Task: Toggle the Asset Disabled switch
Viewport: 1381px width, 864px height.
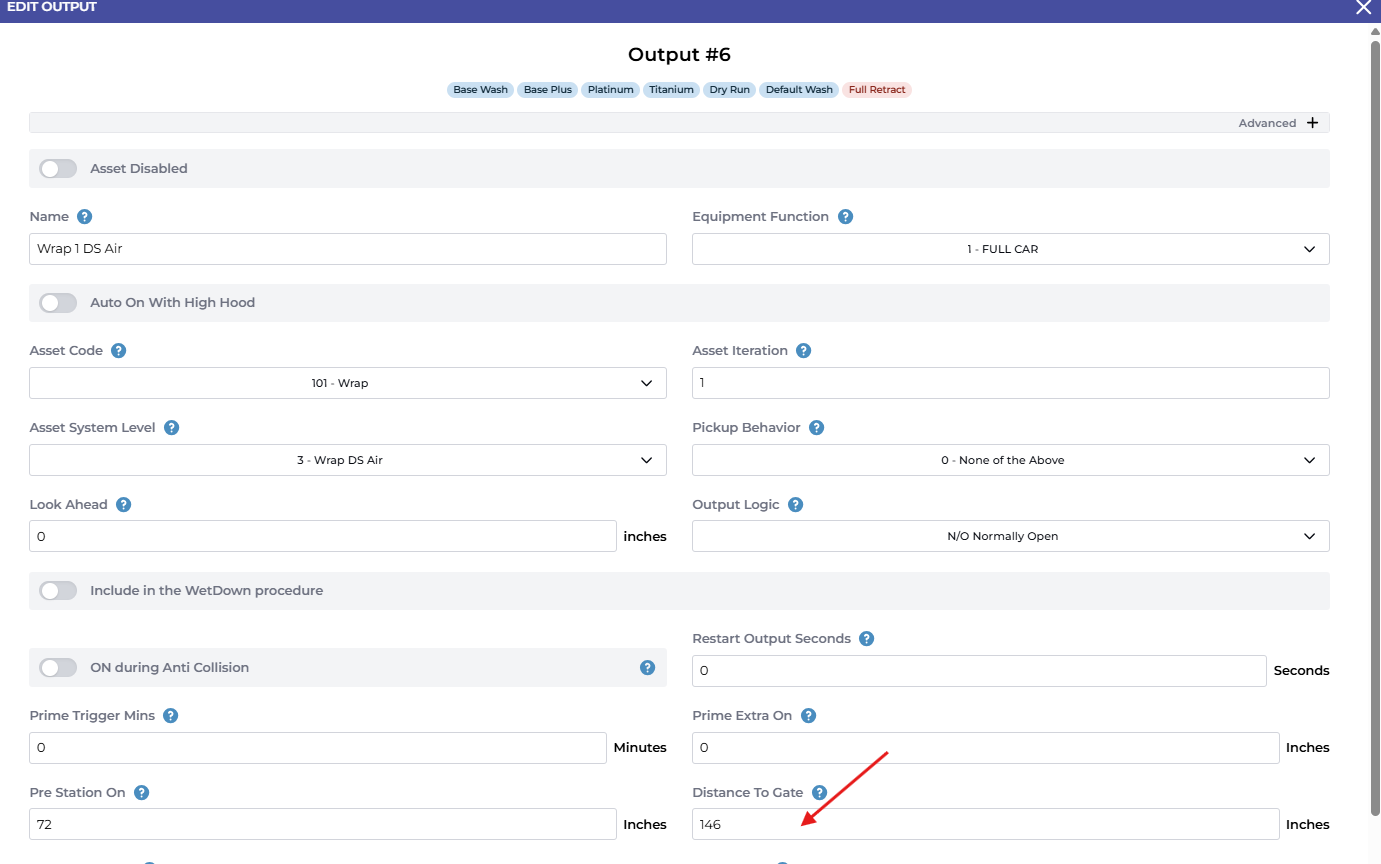Action: 58,169
